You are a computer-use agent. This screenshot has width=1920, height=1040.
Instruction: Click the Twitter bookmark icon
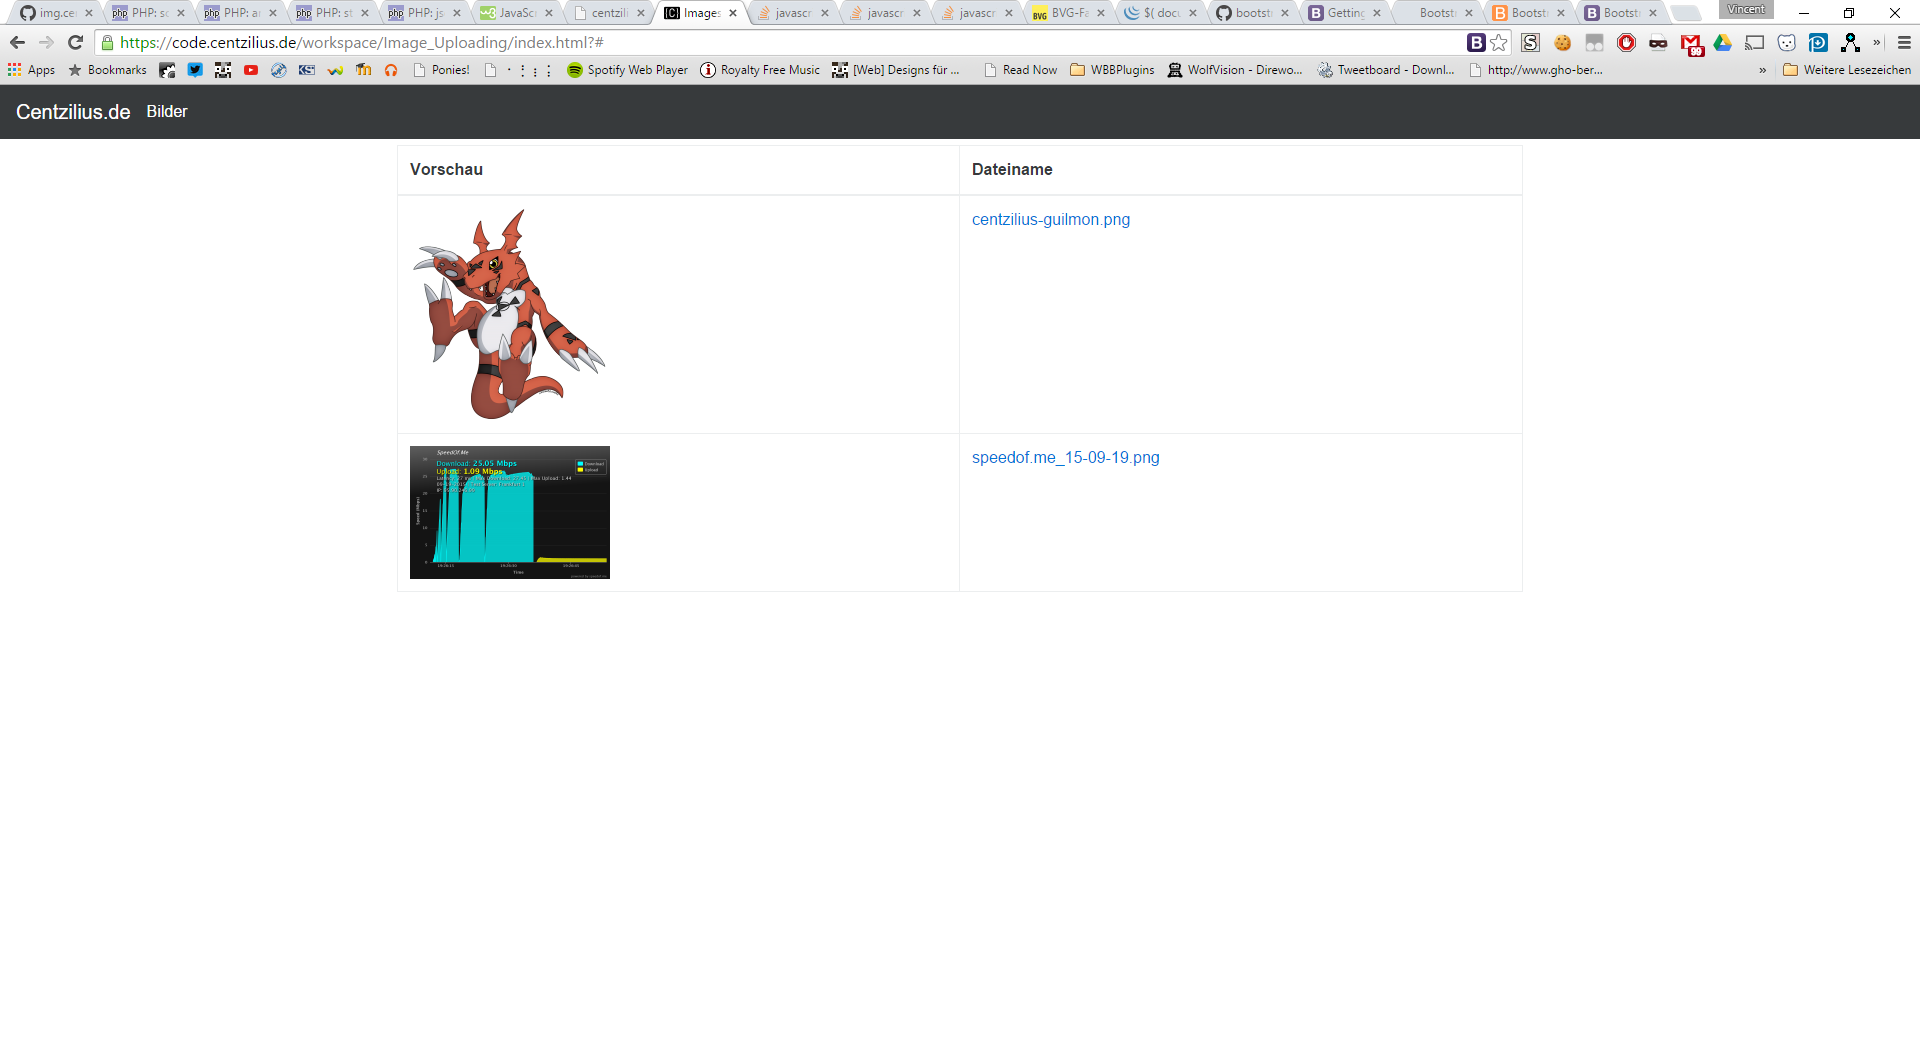tap(195, 70)
